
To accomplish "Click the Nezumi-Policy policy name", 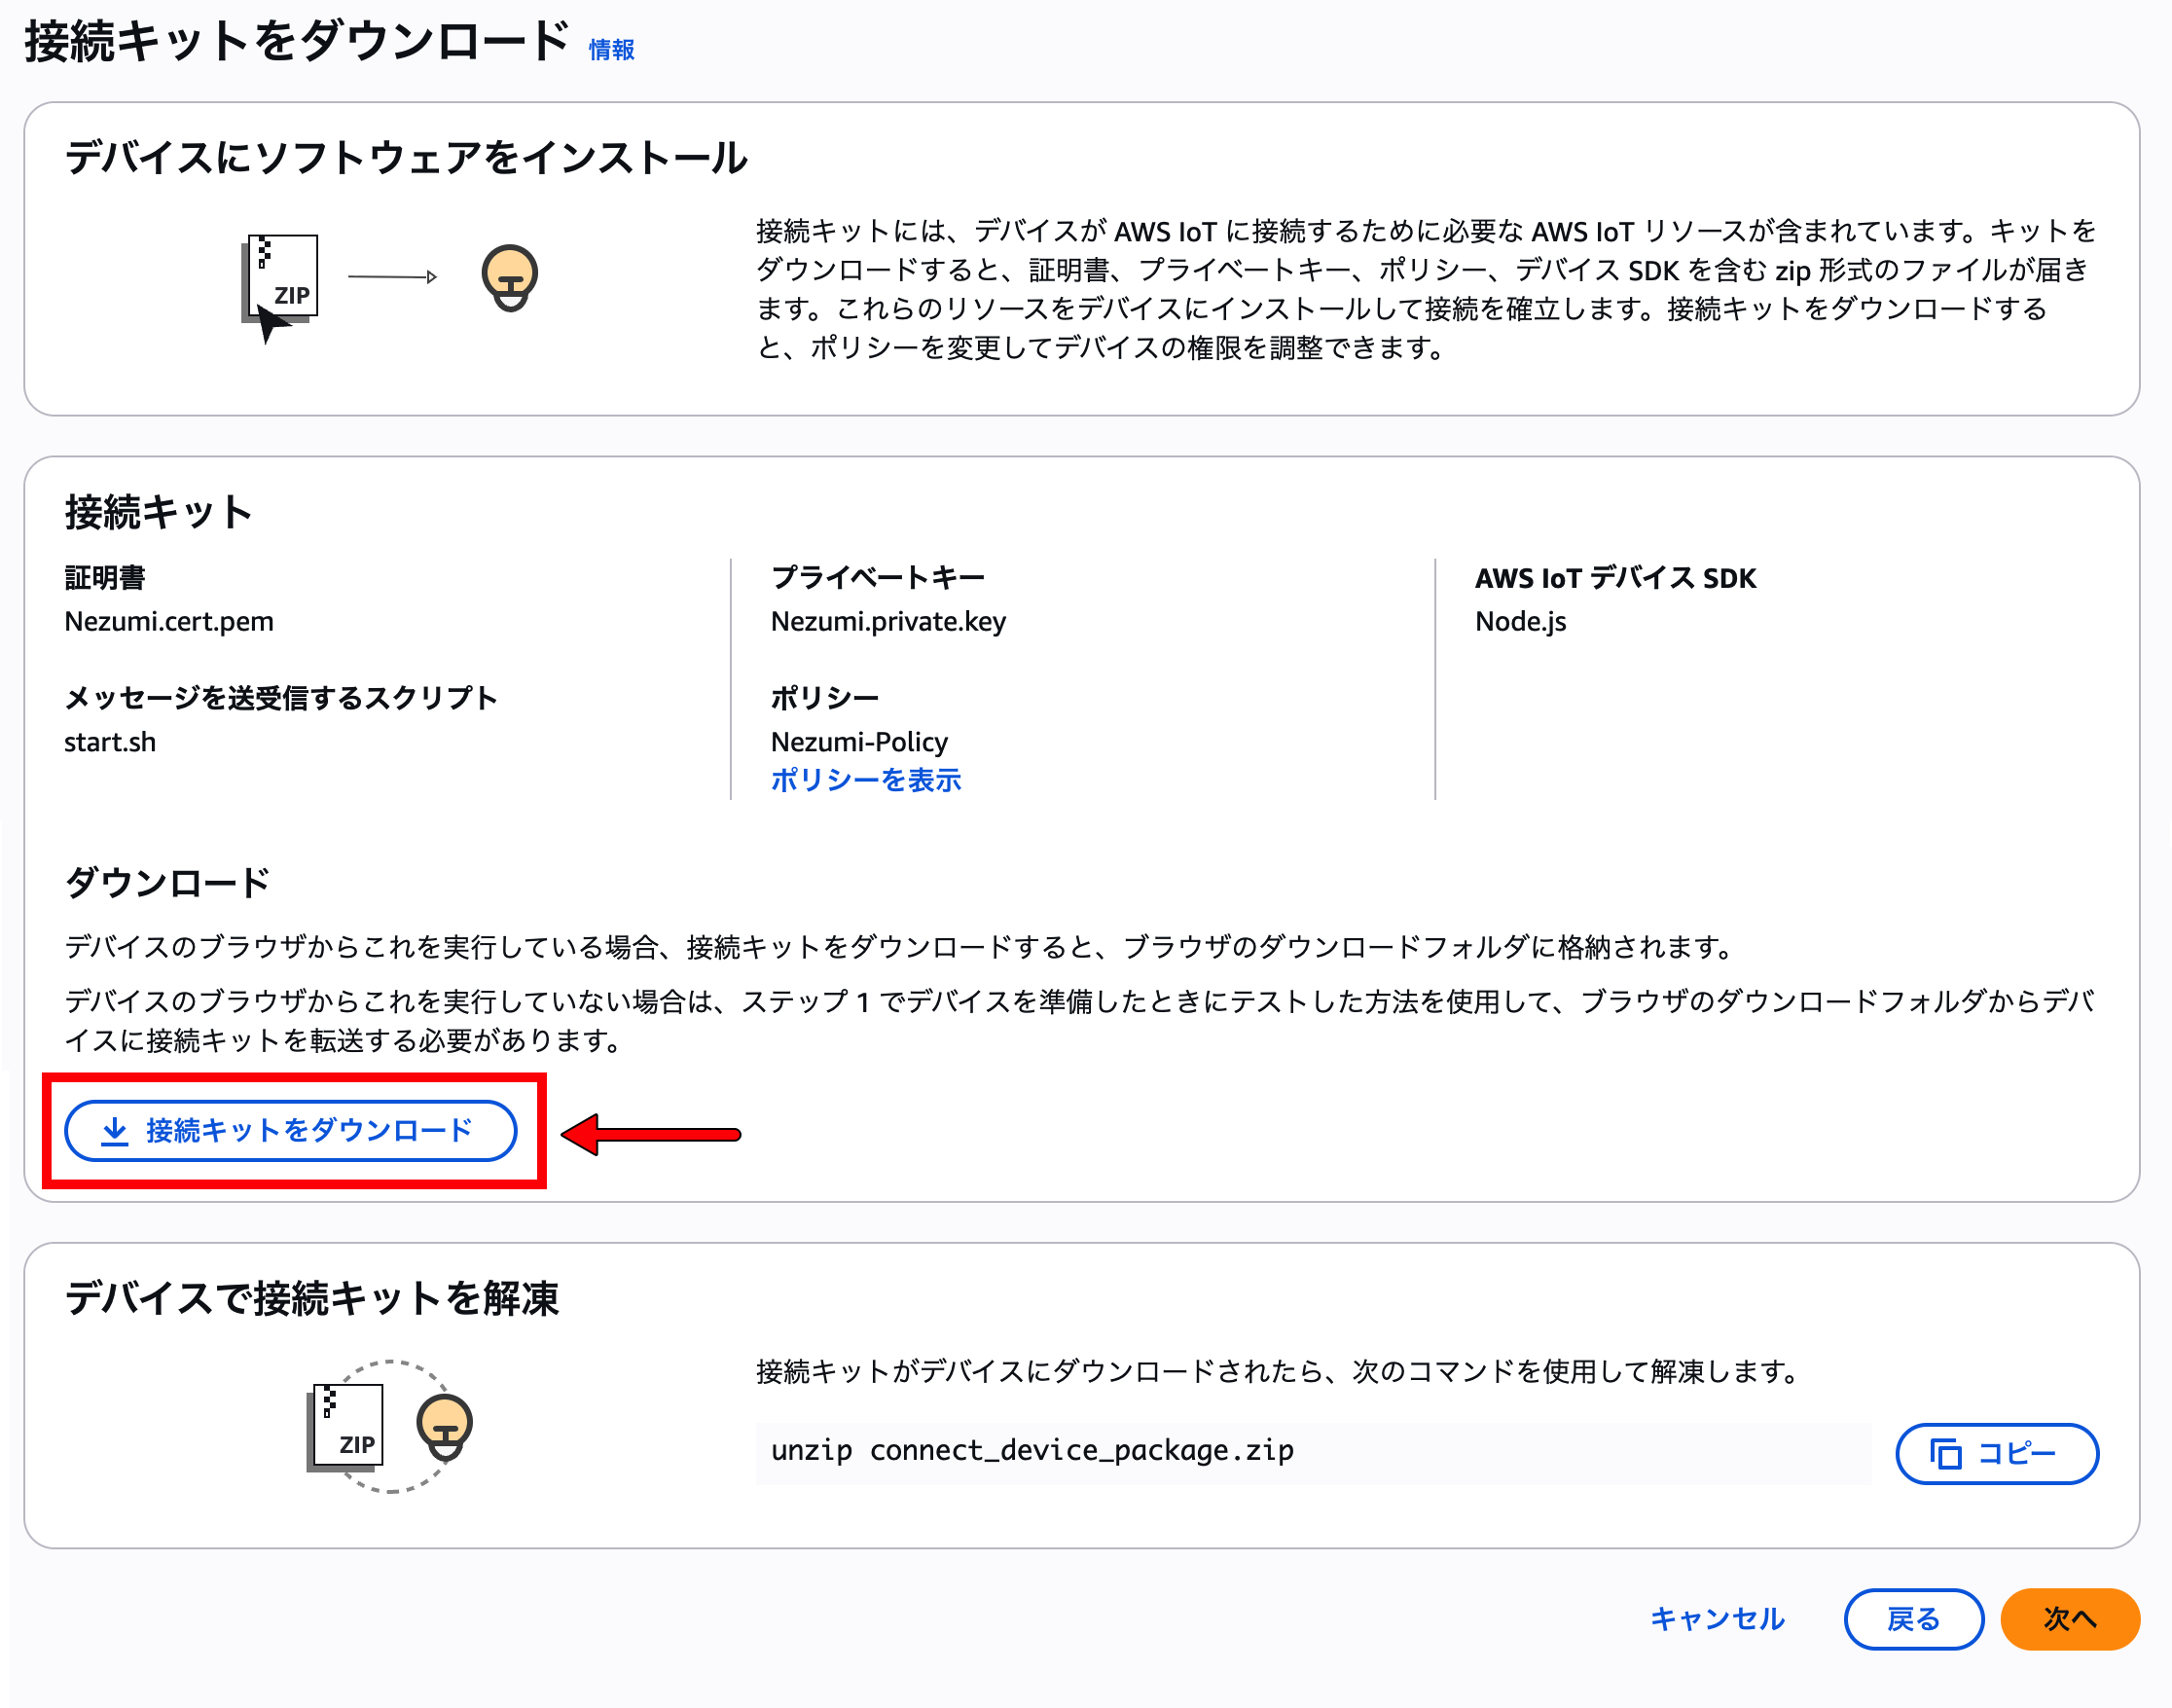I will pyautogui.click(x=858, y=742).
